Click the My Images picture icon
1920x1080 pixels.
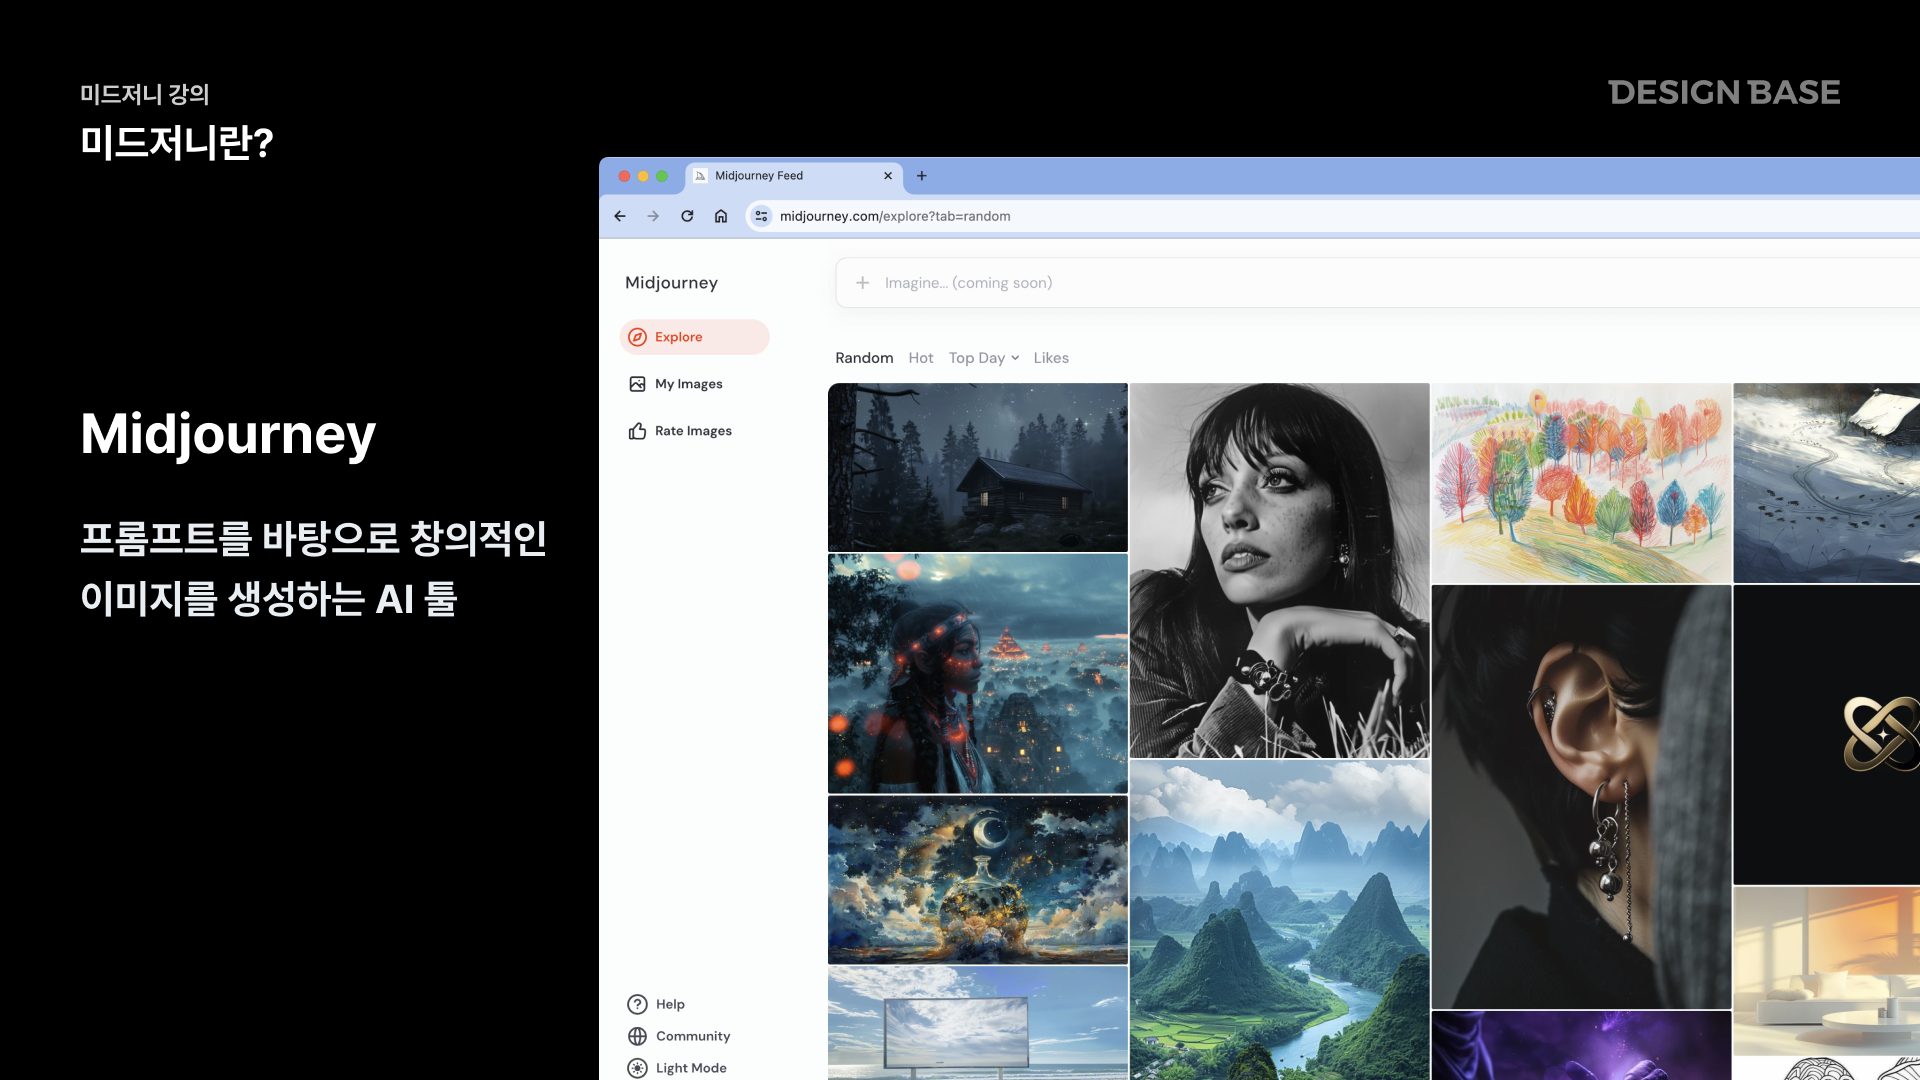(x=637, y=384)
